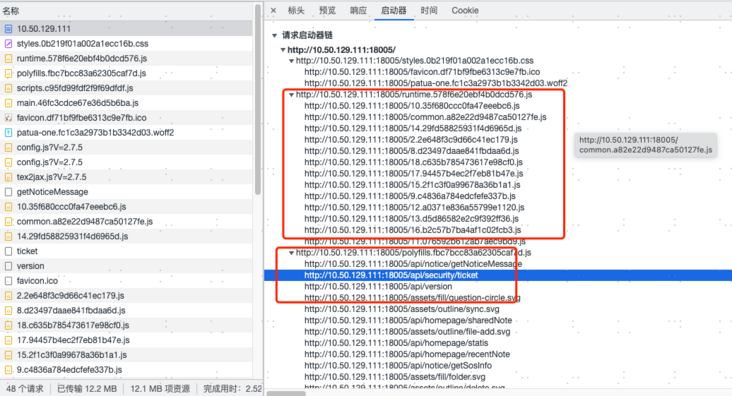Screen dimensions: 732x396
Task: Select the 启动器 tab
Action: point(394,10)
